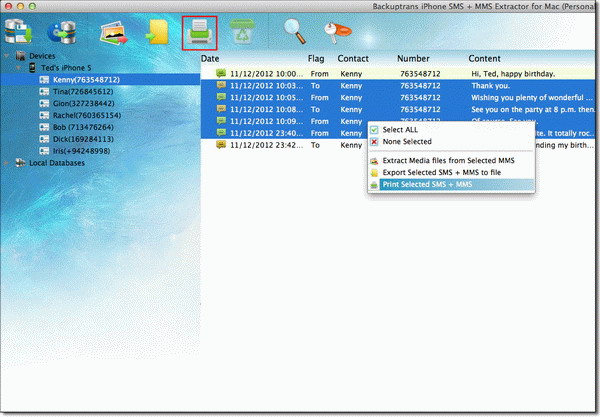Open Bob (713476264) conversation
600x417 pixels.
point(83,127)
